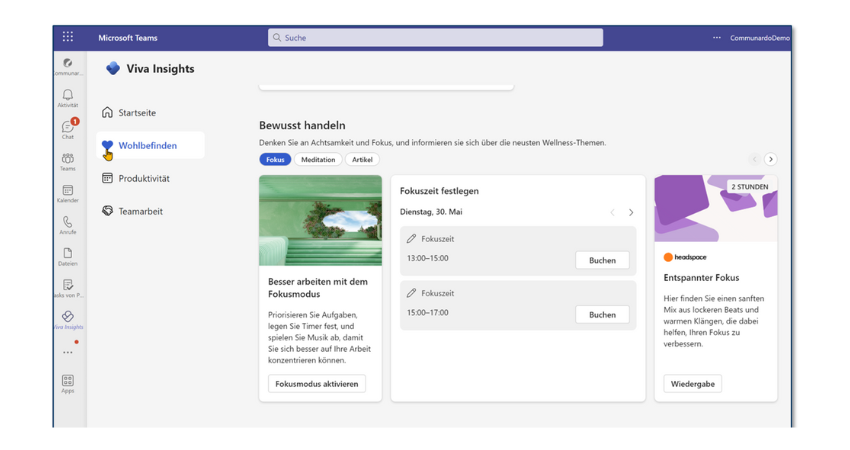The width and height of the screenshot is (850, 450).
Task: Click the search magnifier icon
Action: click(277, 37)
